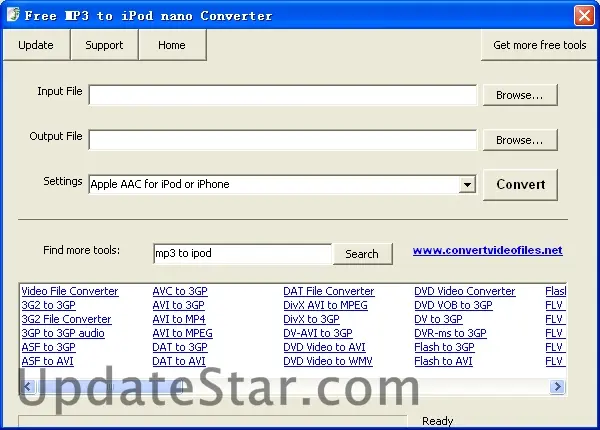Browse for the input file
This screenshot has height=430, width=600.
tap(520, 95)
